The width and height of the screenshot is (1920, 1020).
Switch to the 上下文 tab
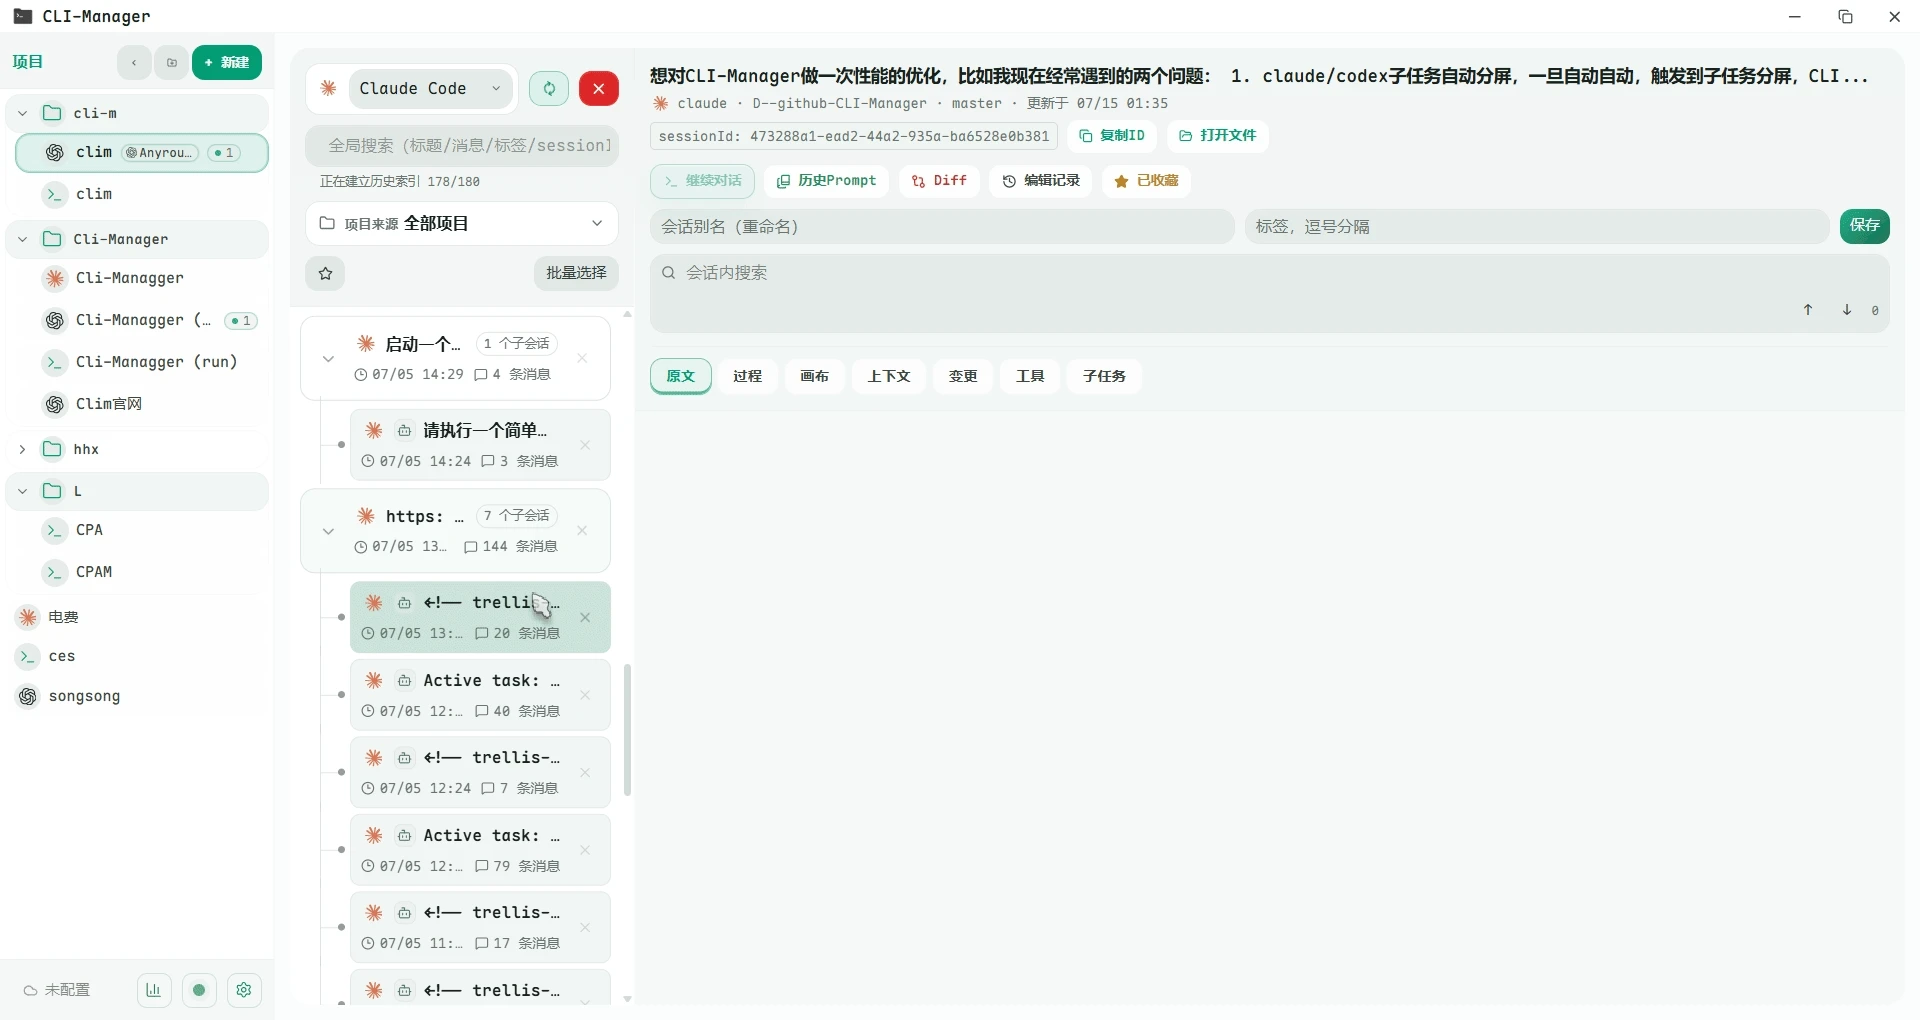(x=889, y=376)
